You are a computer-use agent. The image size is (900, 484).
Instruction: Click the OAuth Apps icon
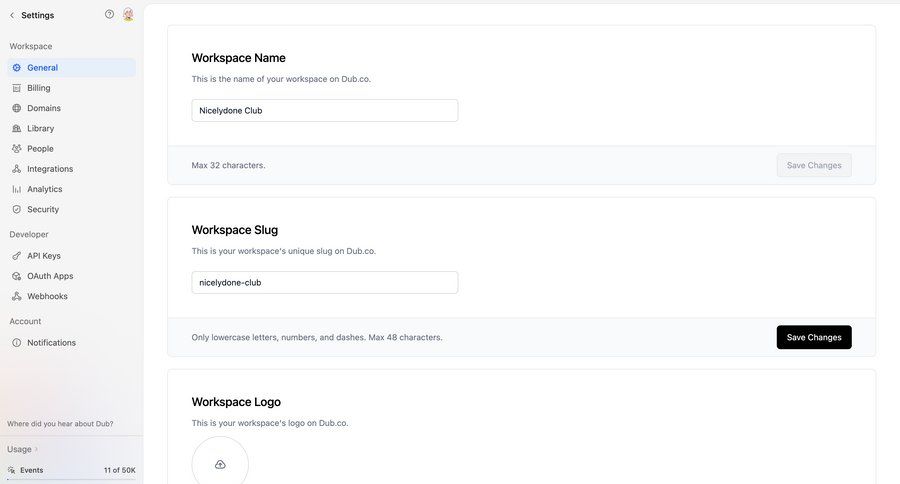[17, 276]
